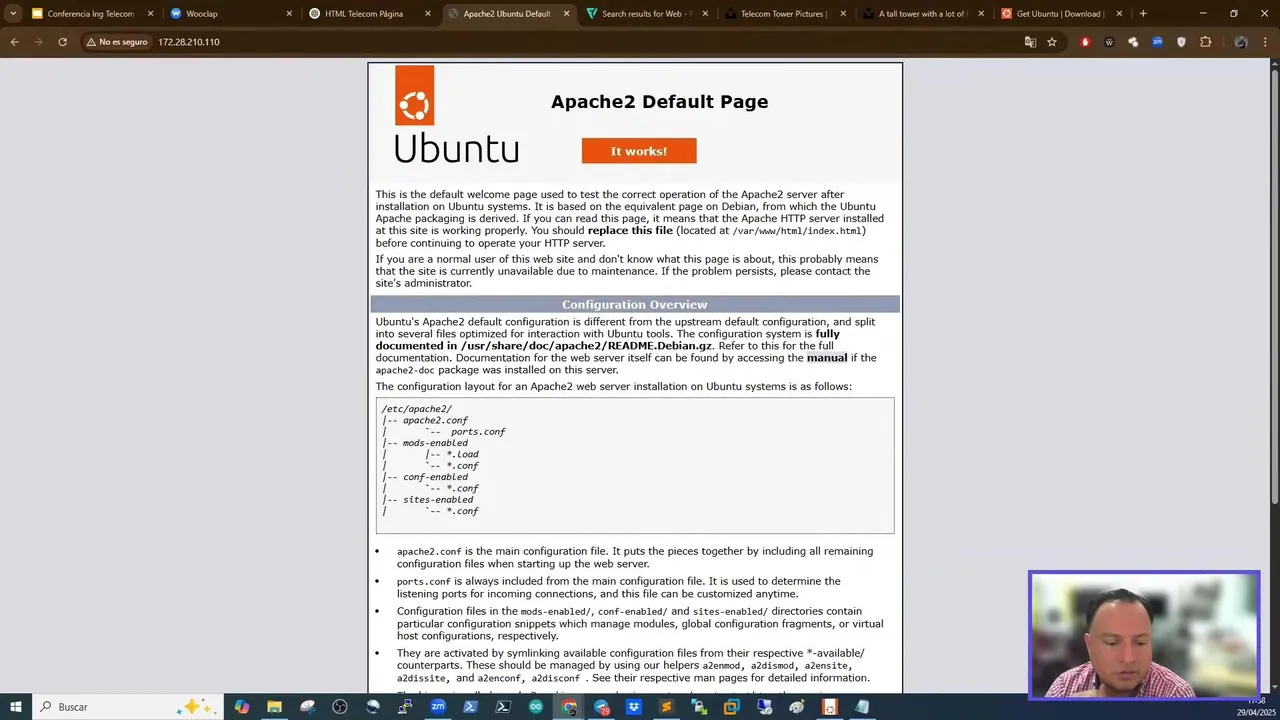The image size is (1280, 720).
Task: Click the 'Configuration Overview' section heading
Action: 635,305
